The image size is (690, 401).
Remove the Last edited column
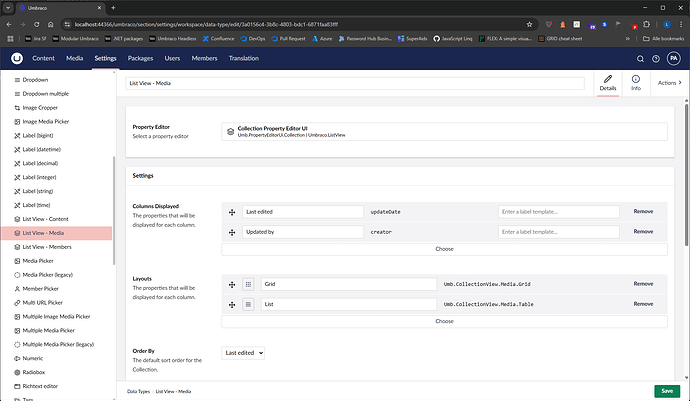[x=643, y=212]
